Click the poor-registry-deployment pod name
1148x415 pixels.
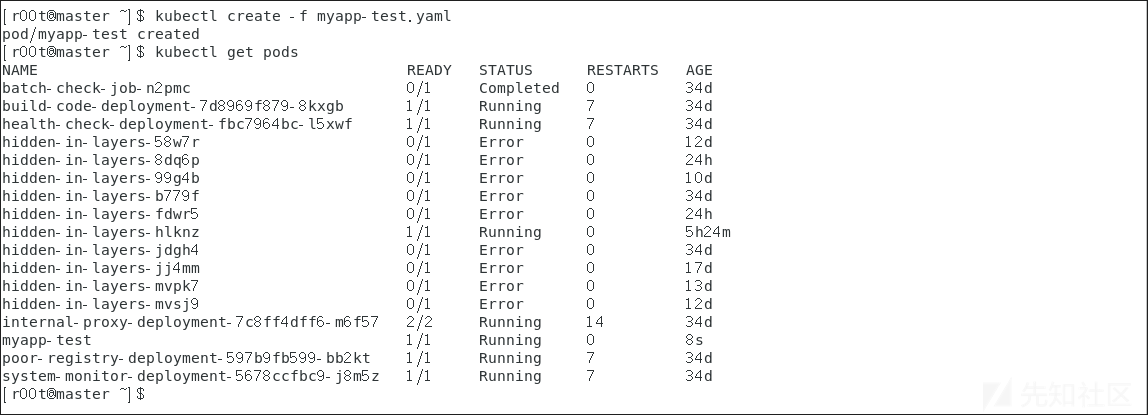tap(186, 358)
